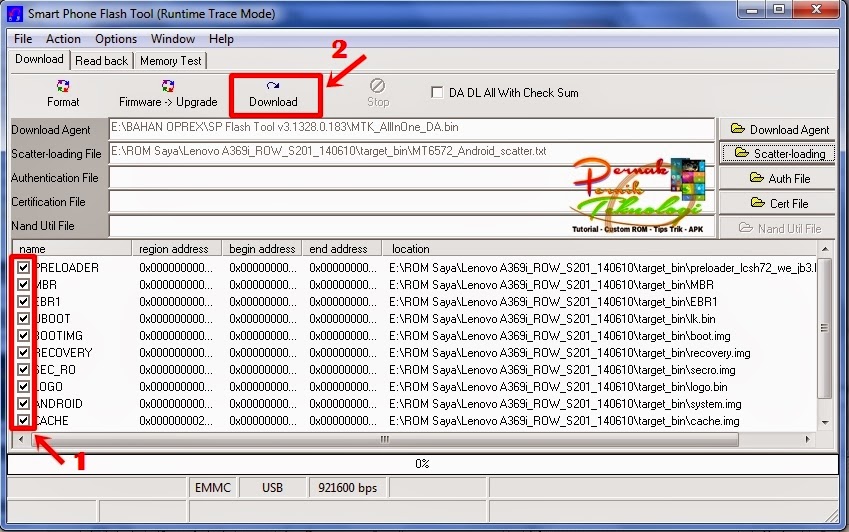Switch to the Read back tab
The image size is (849, 532).
coord(102,61)
